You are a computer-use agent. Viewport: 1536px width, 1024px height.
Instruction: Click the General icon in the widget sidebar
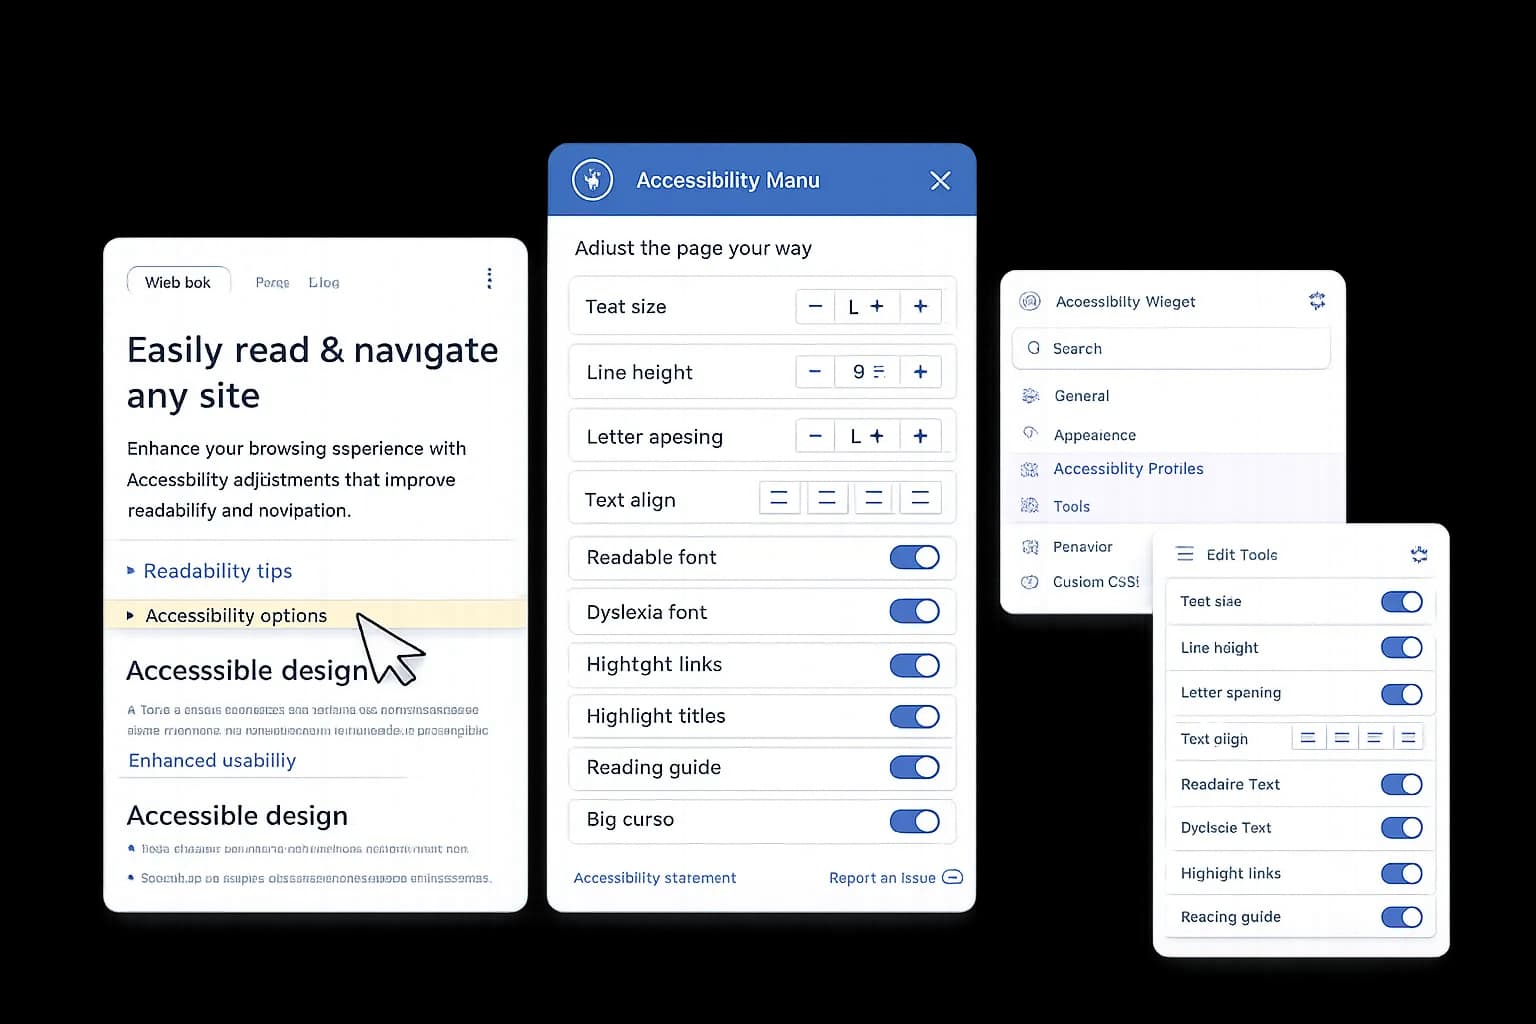click(1030, 396)
